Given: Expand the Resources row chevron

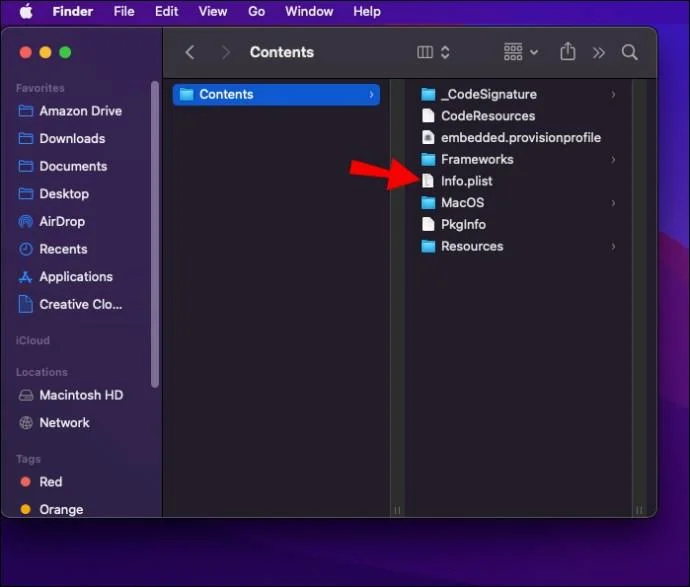Looking at the screenshot, I should tap(613, 246).
